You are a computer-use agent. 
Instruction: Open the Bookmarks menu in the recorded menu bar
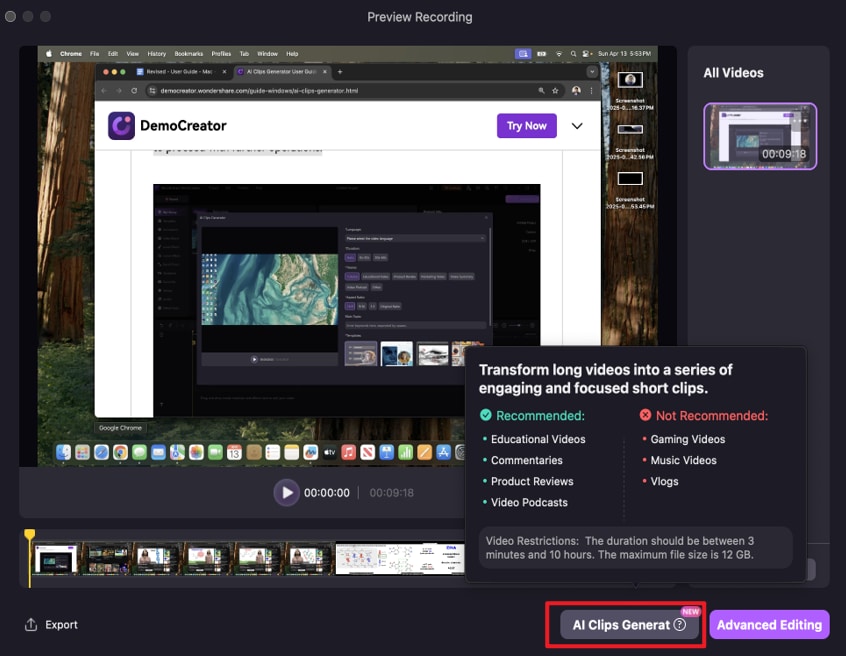(x=189, y=54)
